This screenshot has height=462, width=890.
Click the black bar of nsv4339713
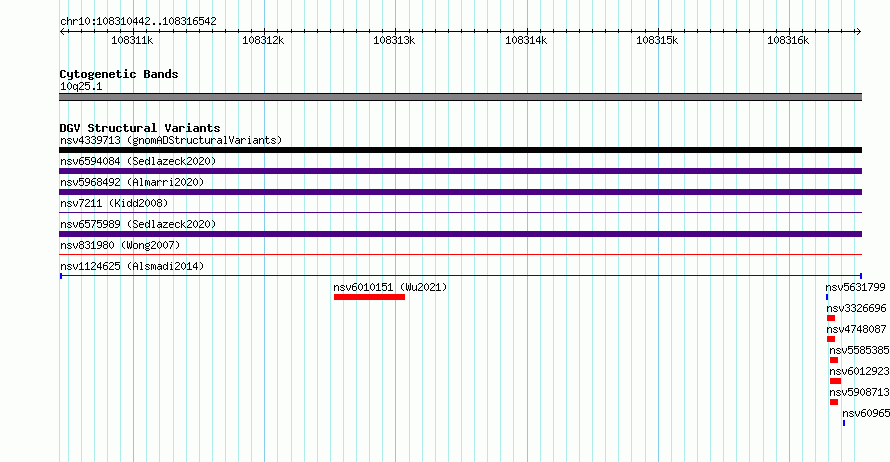460,150
